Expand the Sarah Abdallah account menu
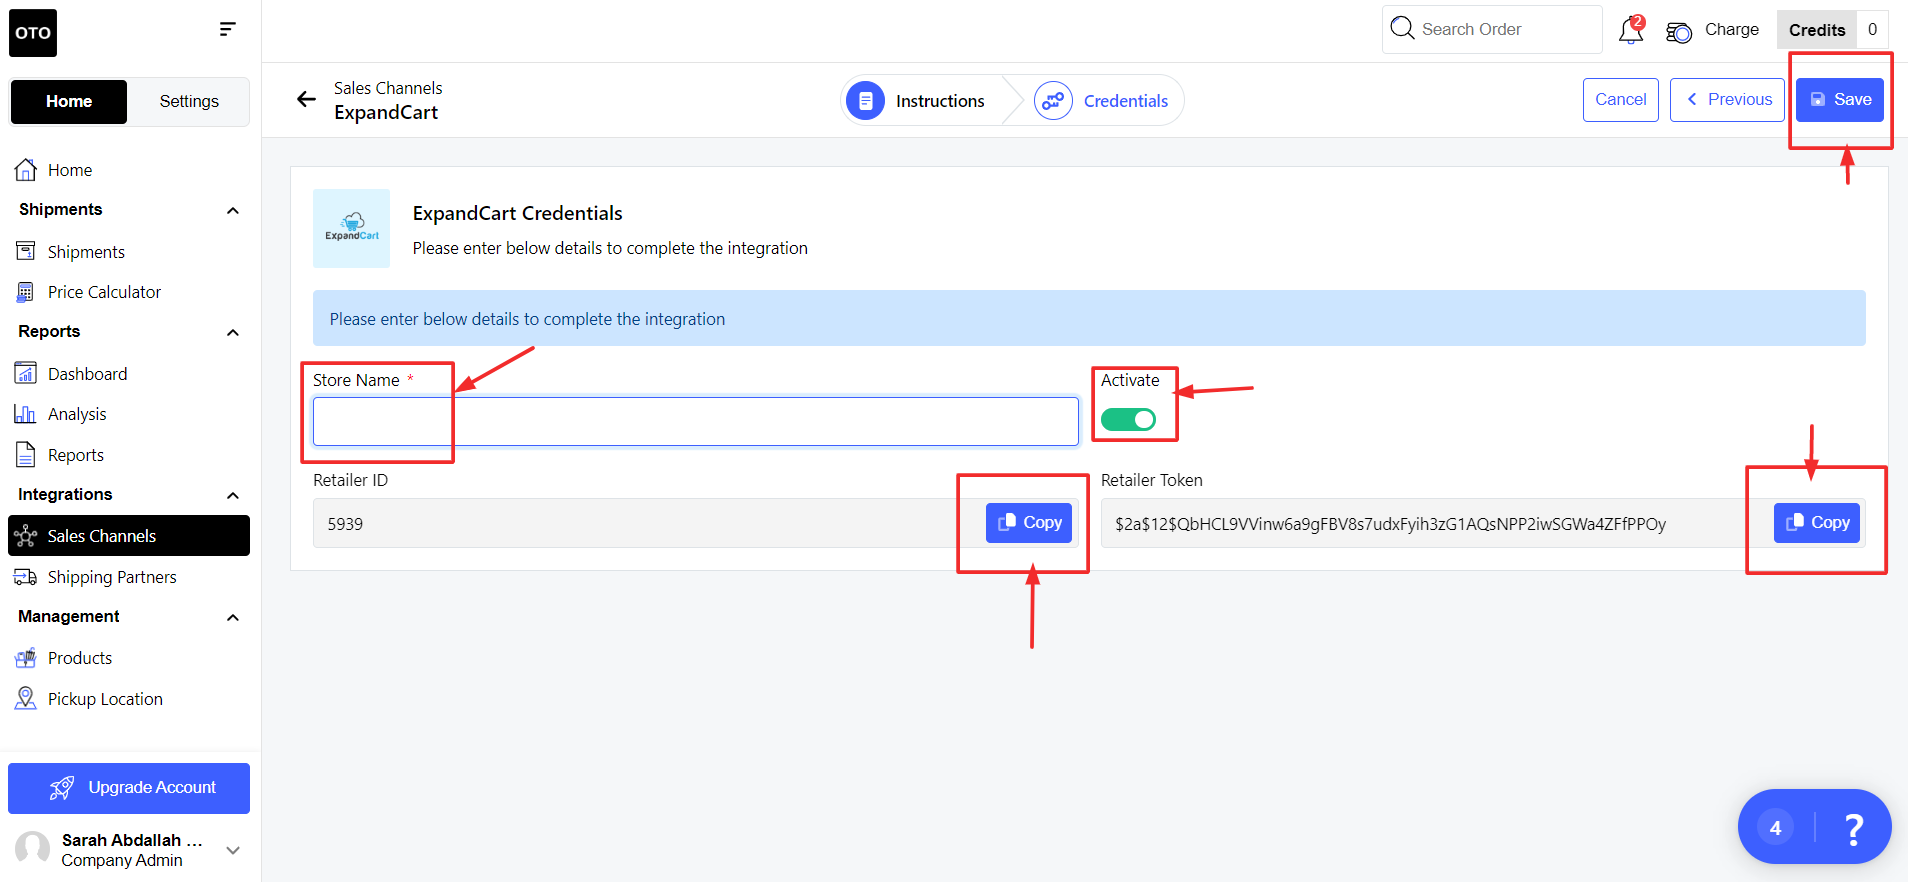 233,850
